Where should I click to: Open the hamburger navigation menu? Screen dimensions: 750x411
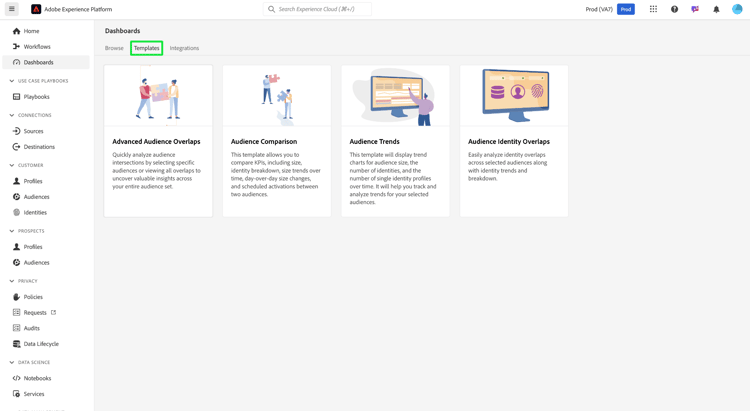click(11, 9)
